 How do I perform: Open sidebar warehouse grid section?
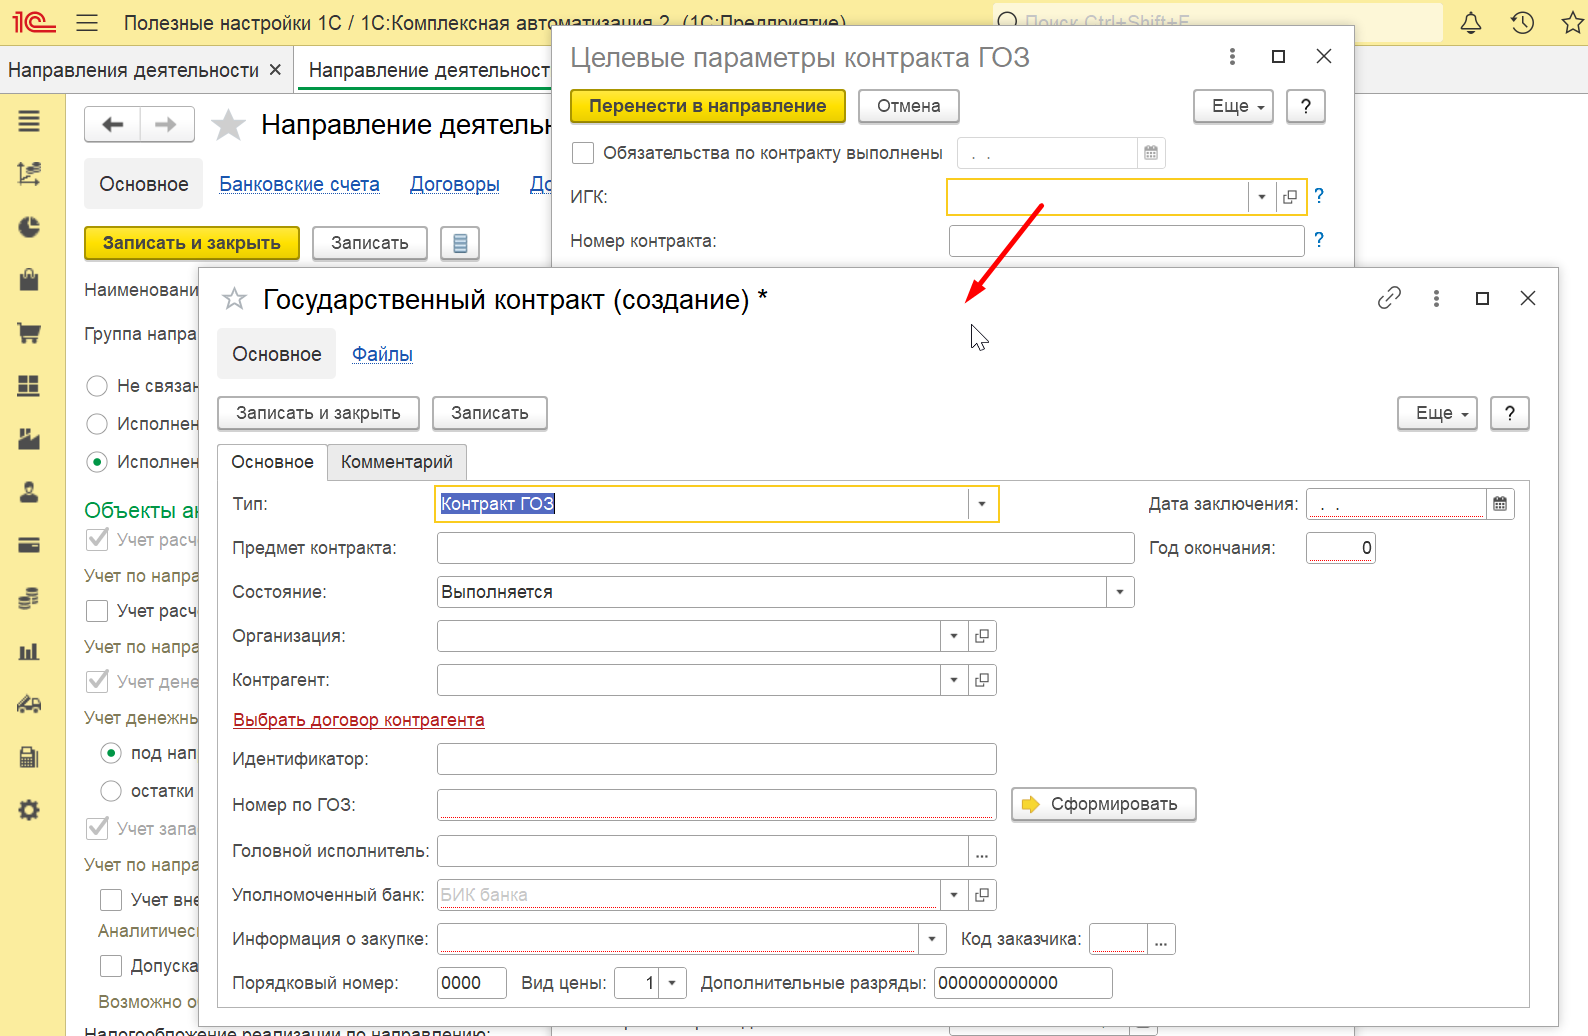[x=29, y=386]
